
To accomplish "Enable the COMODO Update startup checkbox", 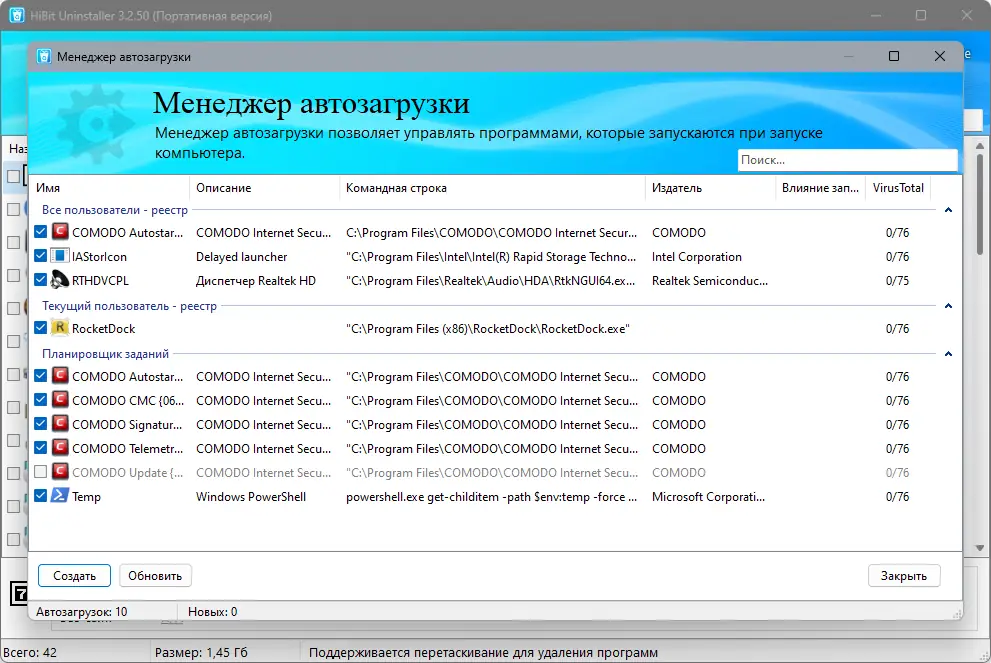I will pyautogui.click(x=40, y=471).
